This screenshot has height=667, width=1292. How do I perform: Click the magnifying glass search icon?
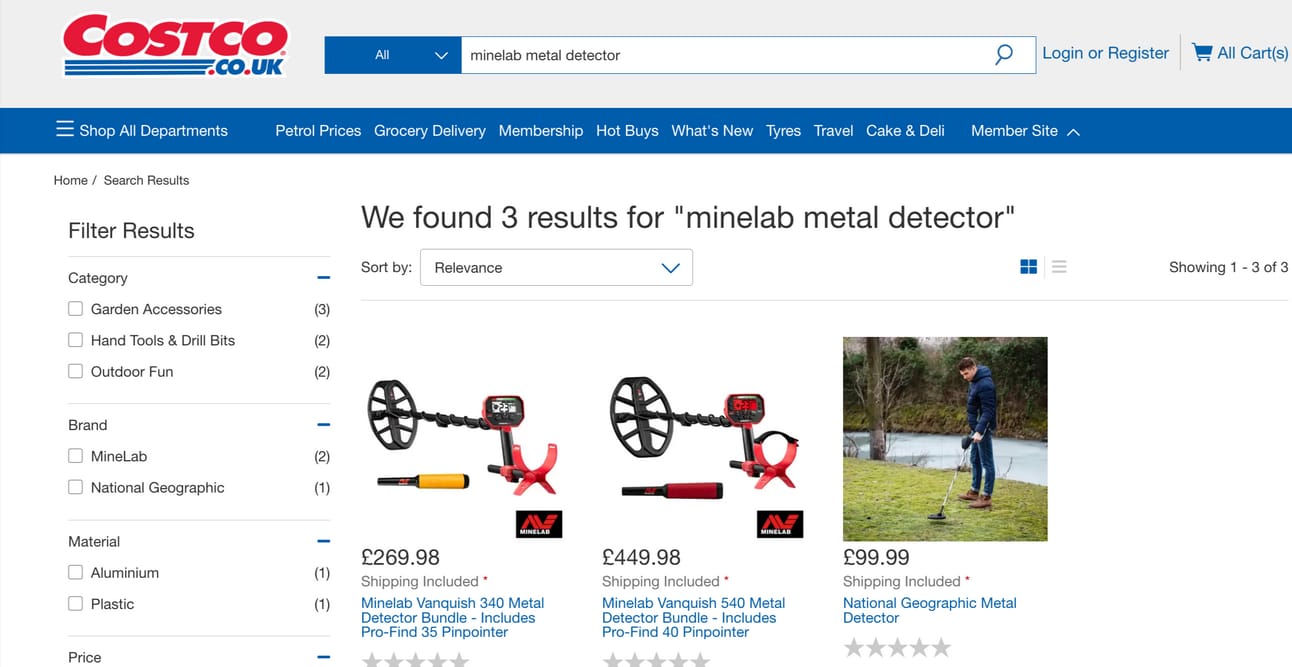[x=1004, y=55]
